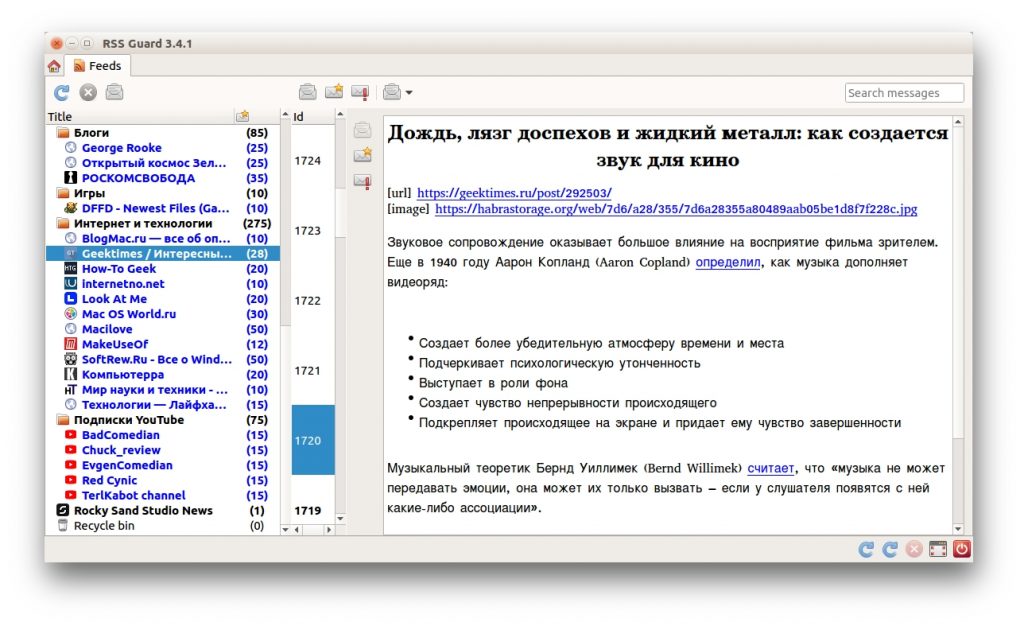Toggle the pin icon above the feed list
The height and width of the screenshot is (626, 1024).
[x=242, y=115]
